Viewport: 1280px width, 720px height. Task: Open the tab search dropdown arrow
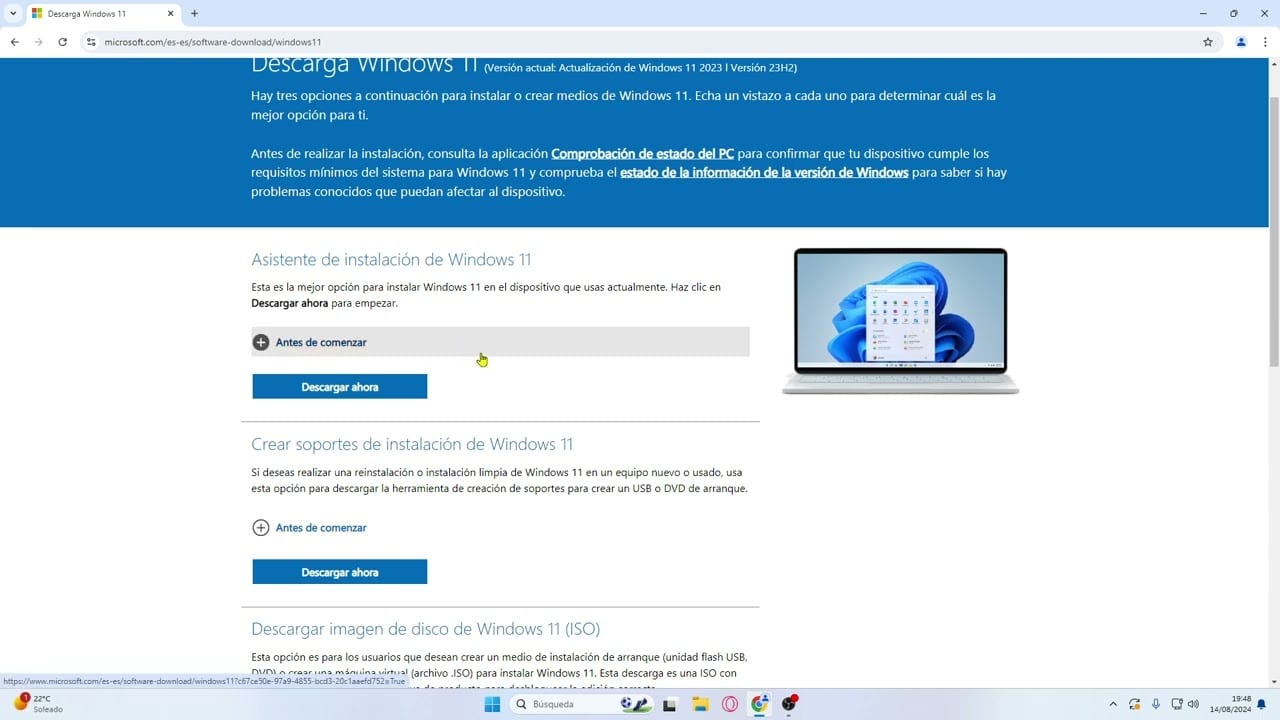13,14
